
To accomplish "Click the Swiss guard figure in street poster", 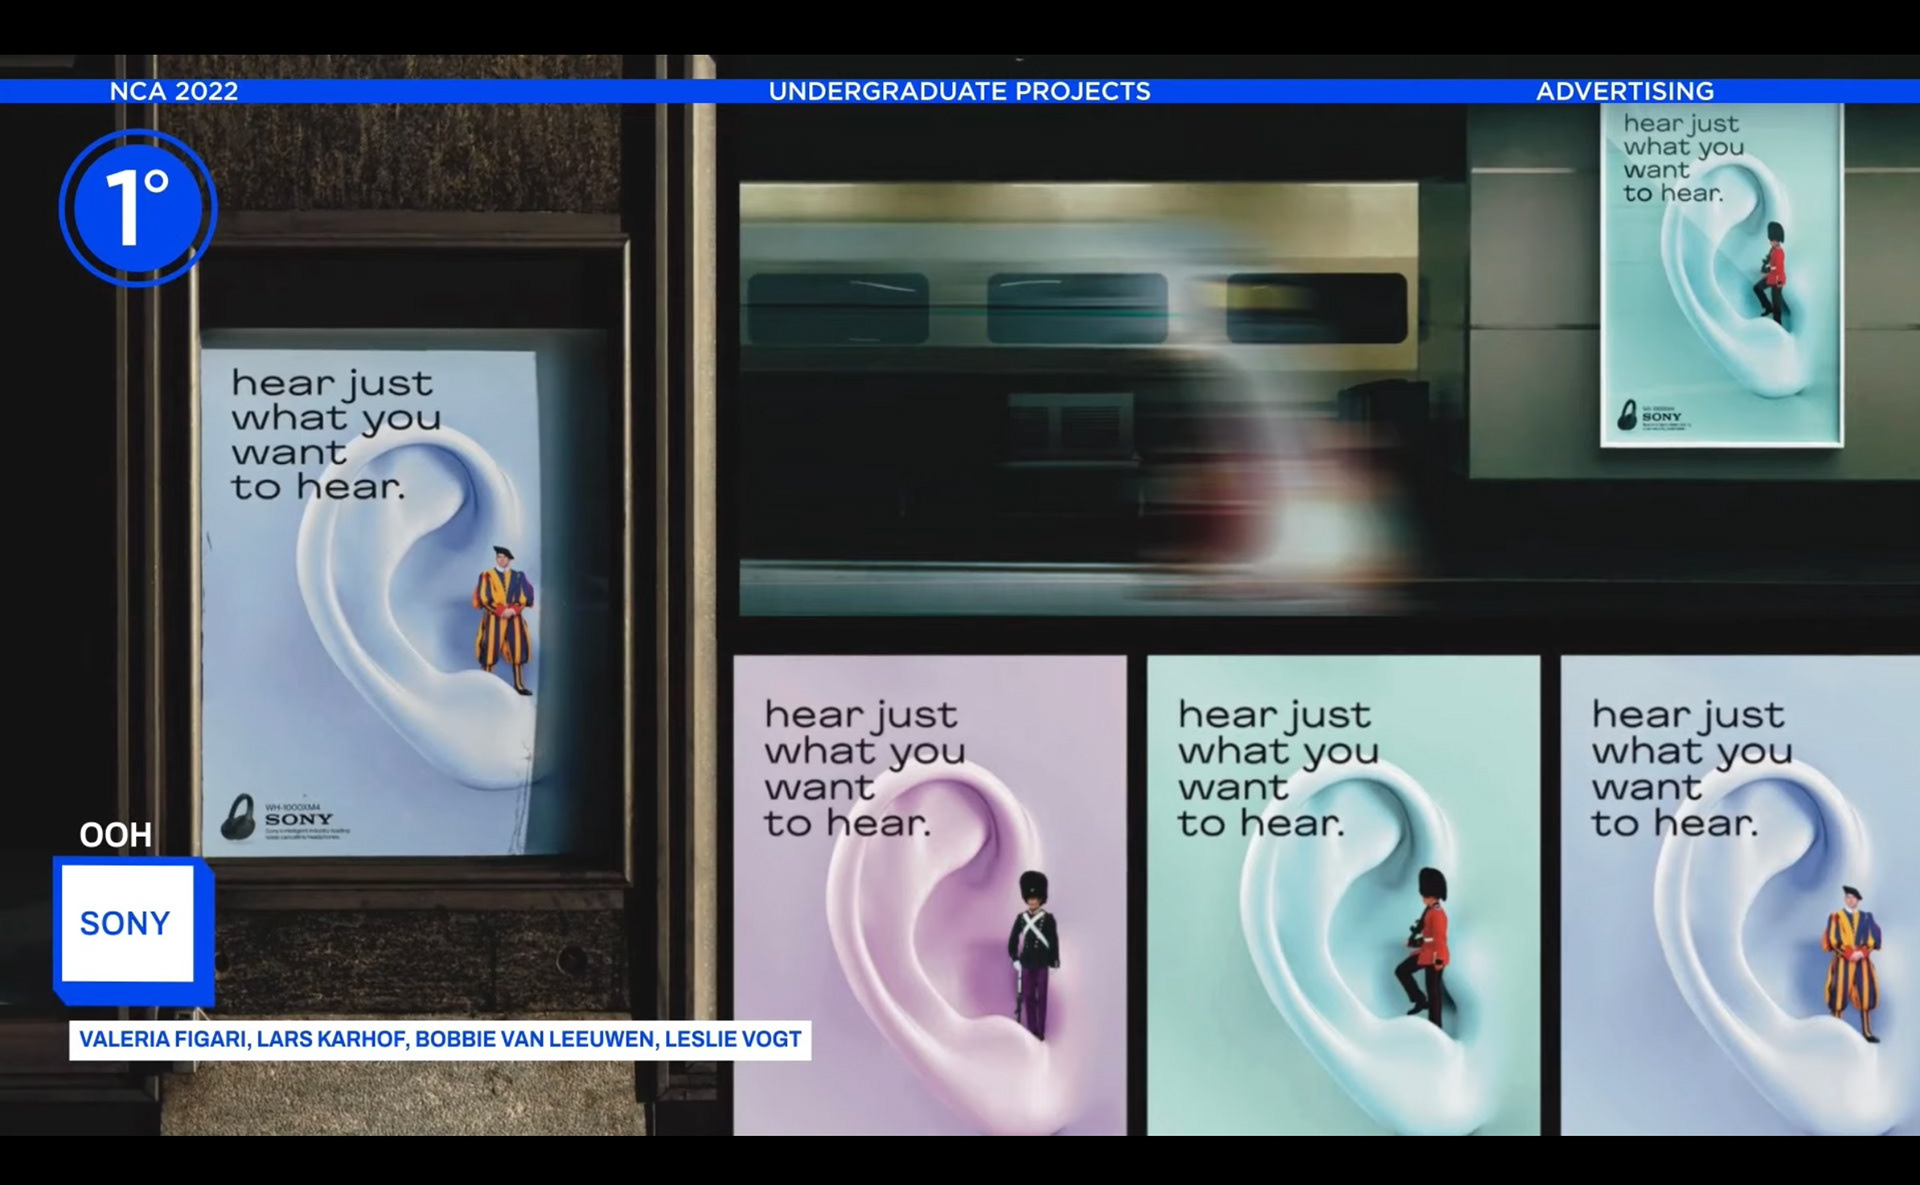I will click(504, 620).
